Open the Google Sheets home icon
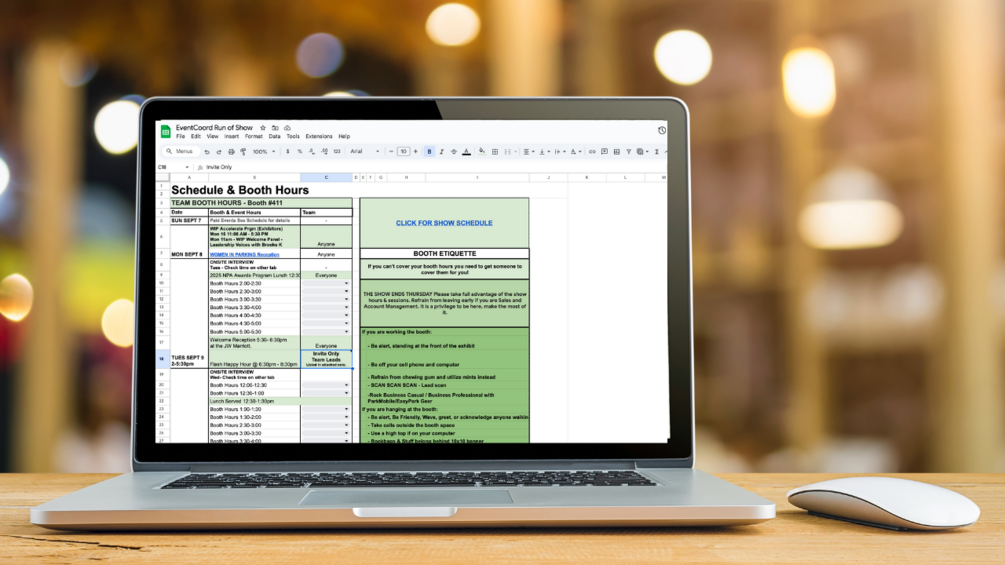The width and height of the screenshot is (1005, 565). pos(165,131)
